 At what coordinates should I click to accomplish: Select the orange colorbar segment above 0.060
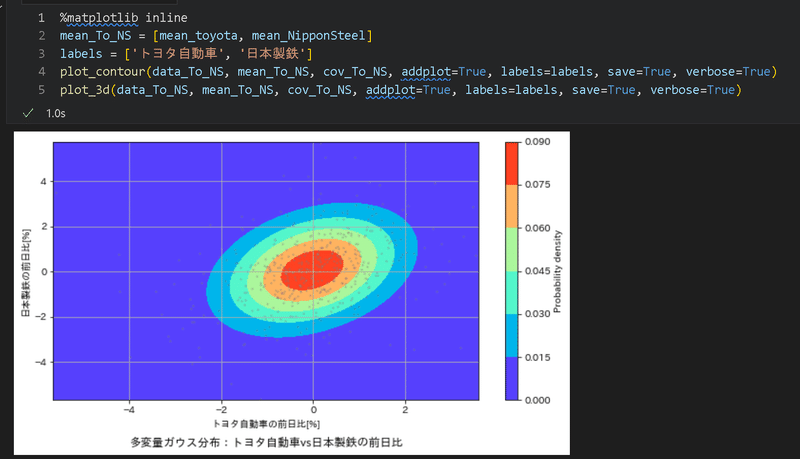512,206
